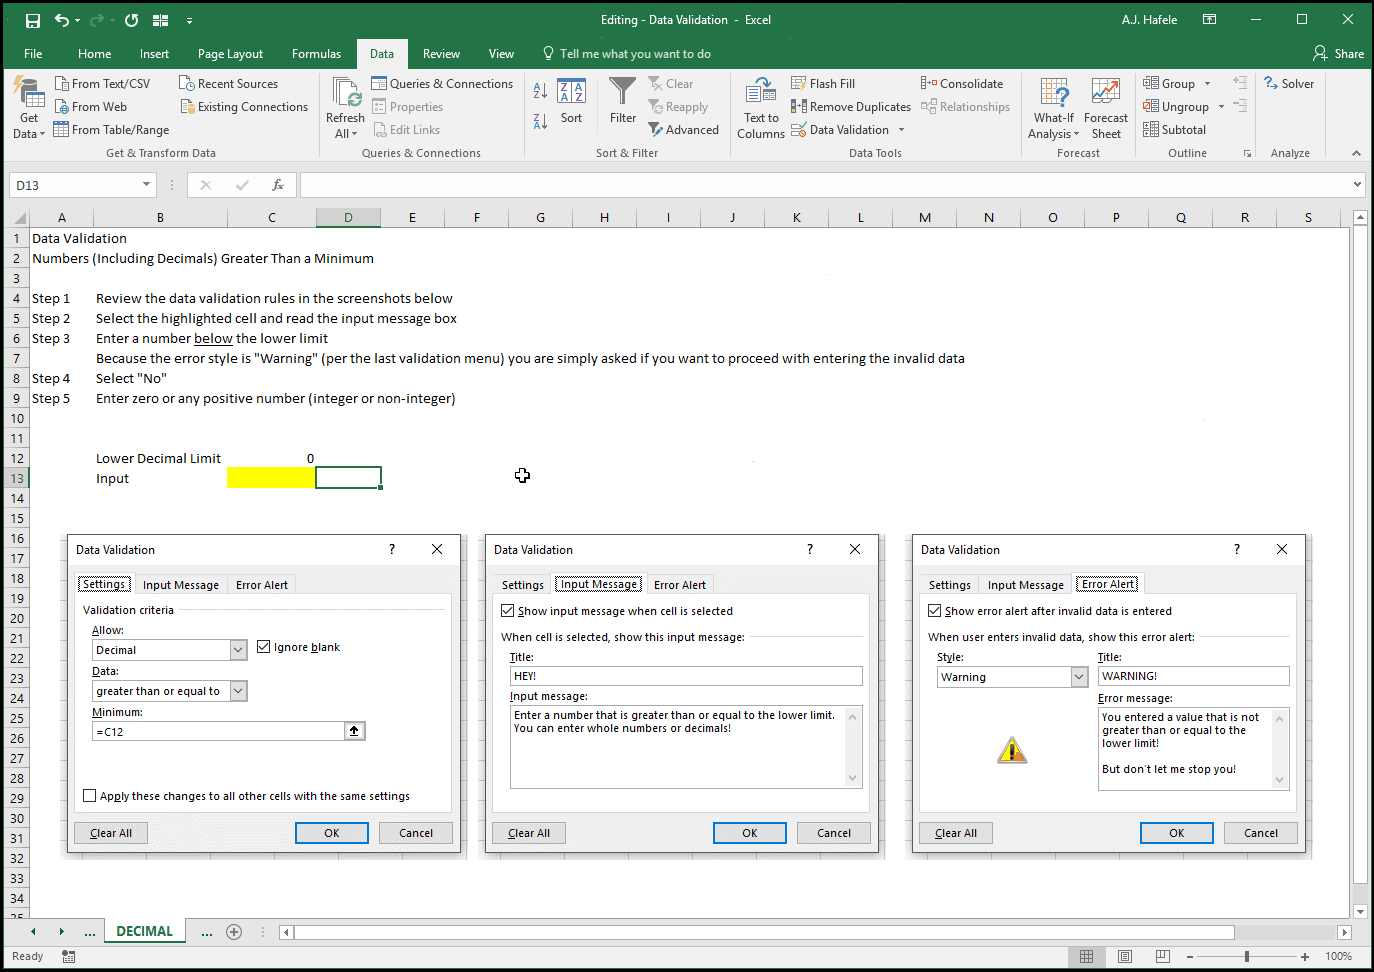Open Data Validation dropdown arrow in ribbon

click(901, 130)
